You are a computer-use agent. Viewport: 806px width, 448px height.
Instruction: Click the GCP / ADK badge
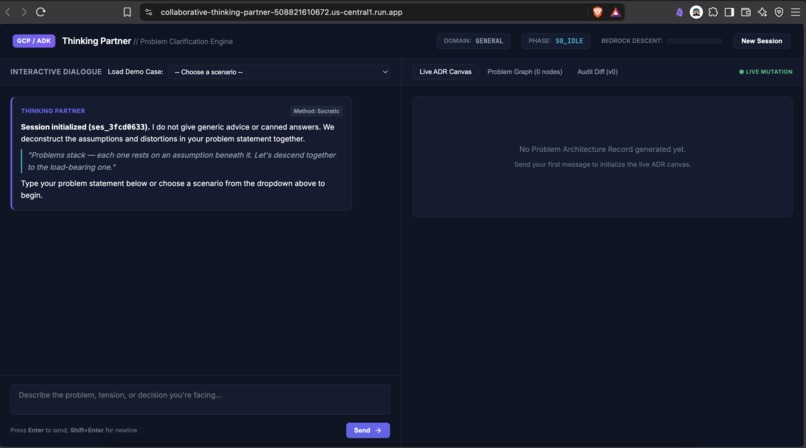(34, 41)
